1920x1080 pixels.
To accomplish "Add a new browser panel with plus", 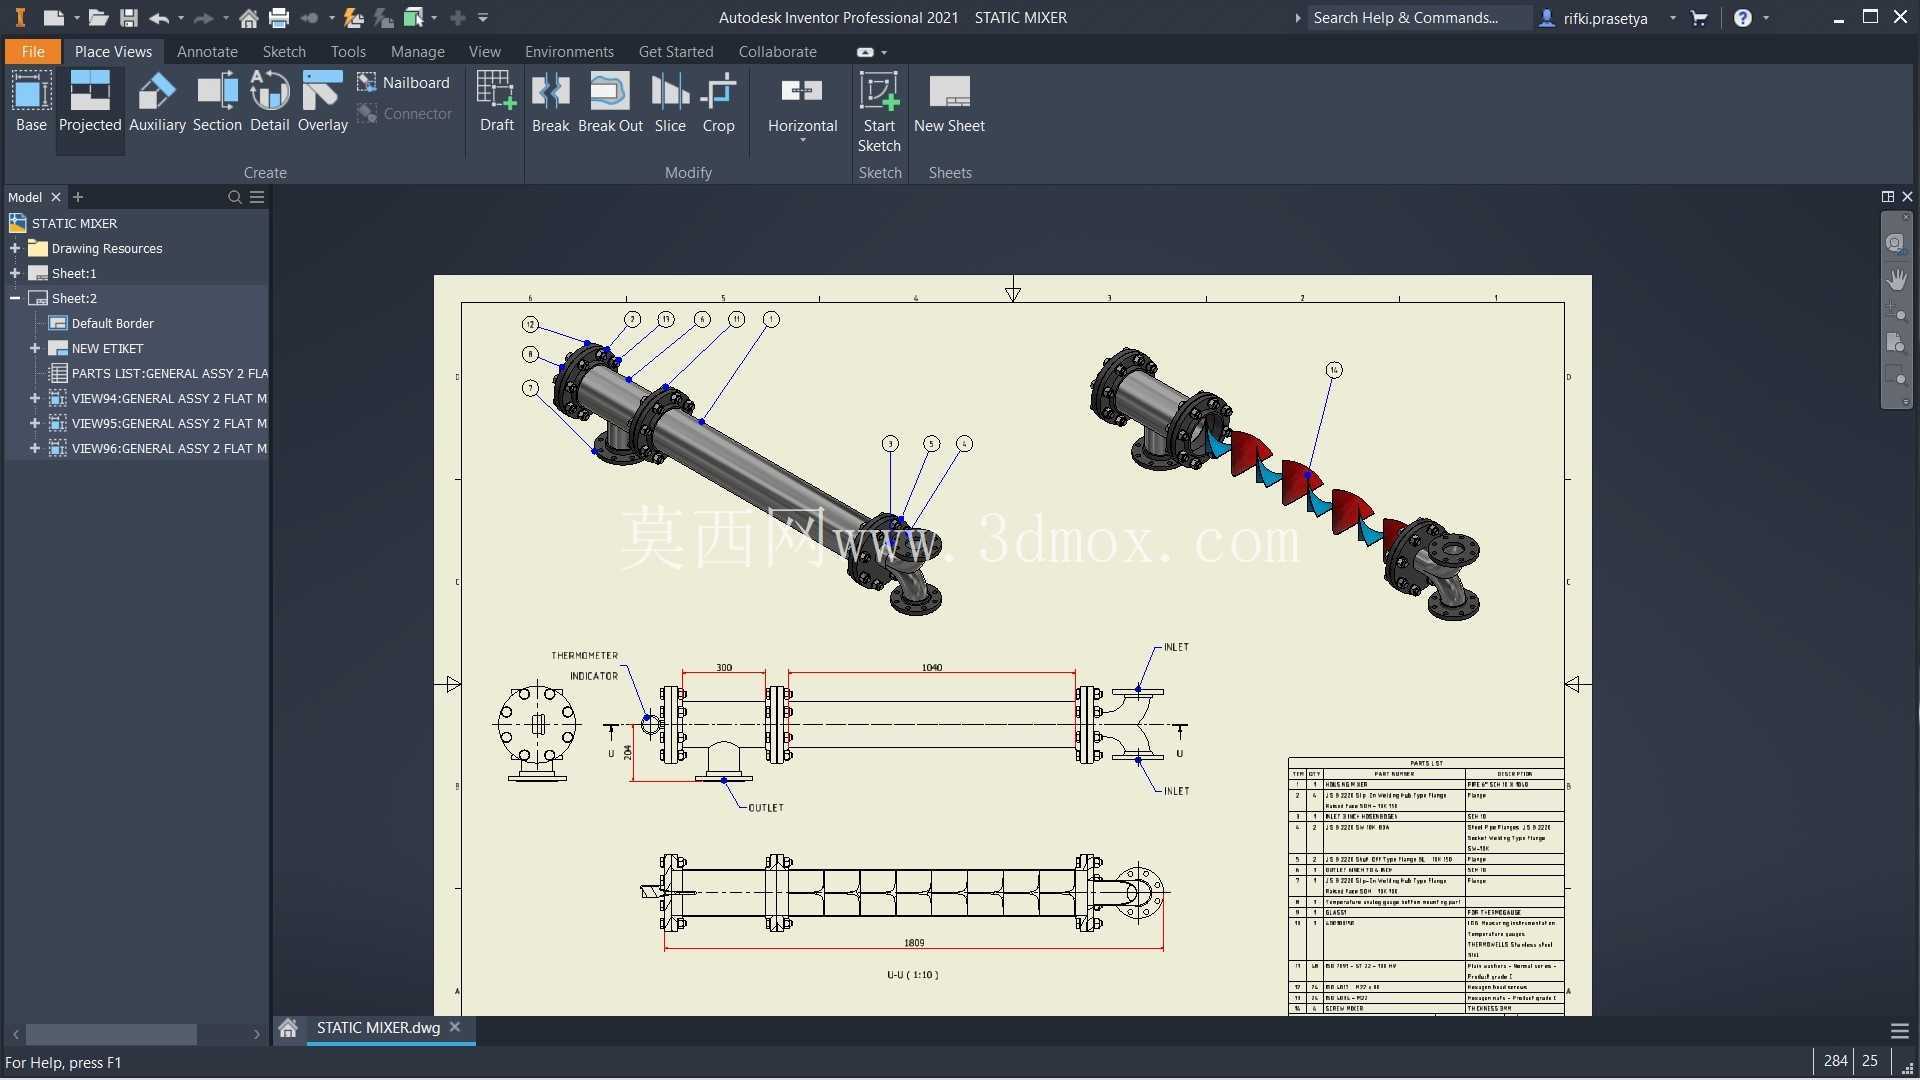I will [x=78, y=197].
